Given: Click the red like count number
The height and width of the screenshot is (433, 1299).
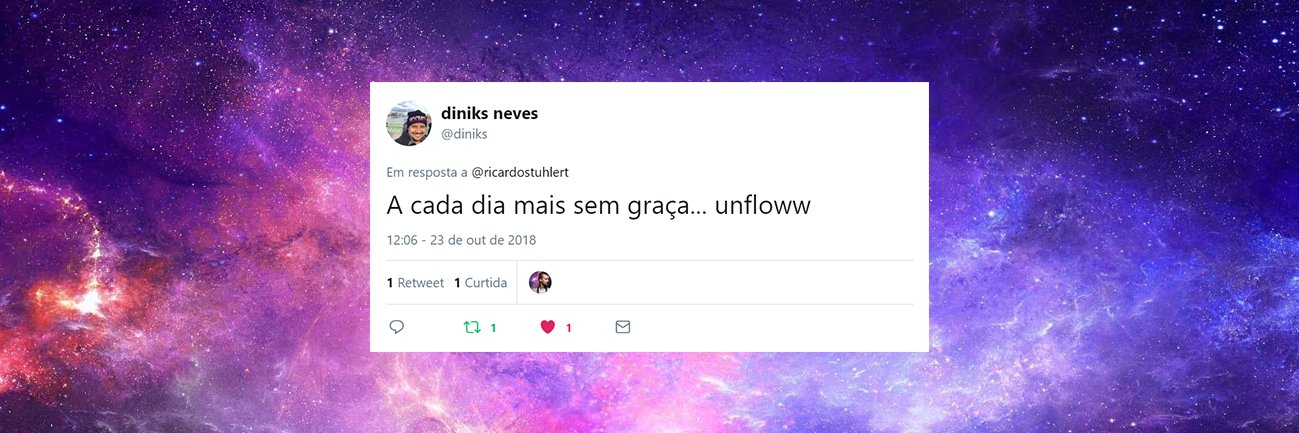Looking at the screenshot, I should [569, 328].
